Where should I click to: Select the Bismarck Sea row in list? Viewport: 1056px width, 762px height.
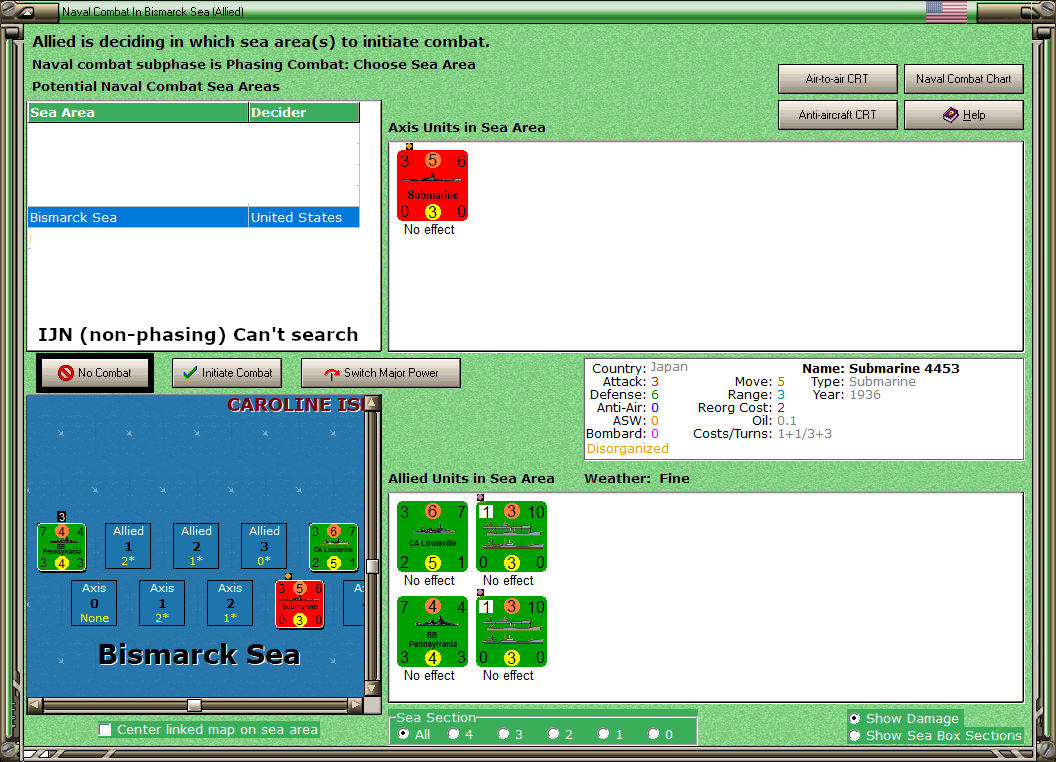click(193, 217)
